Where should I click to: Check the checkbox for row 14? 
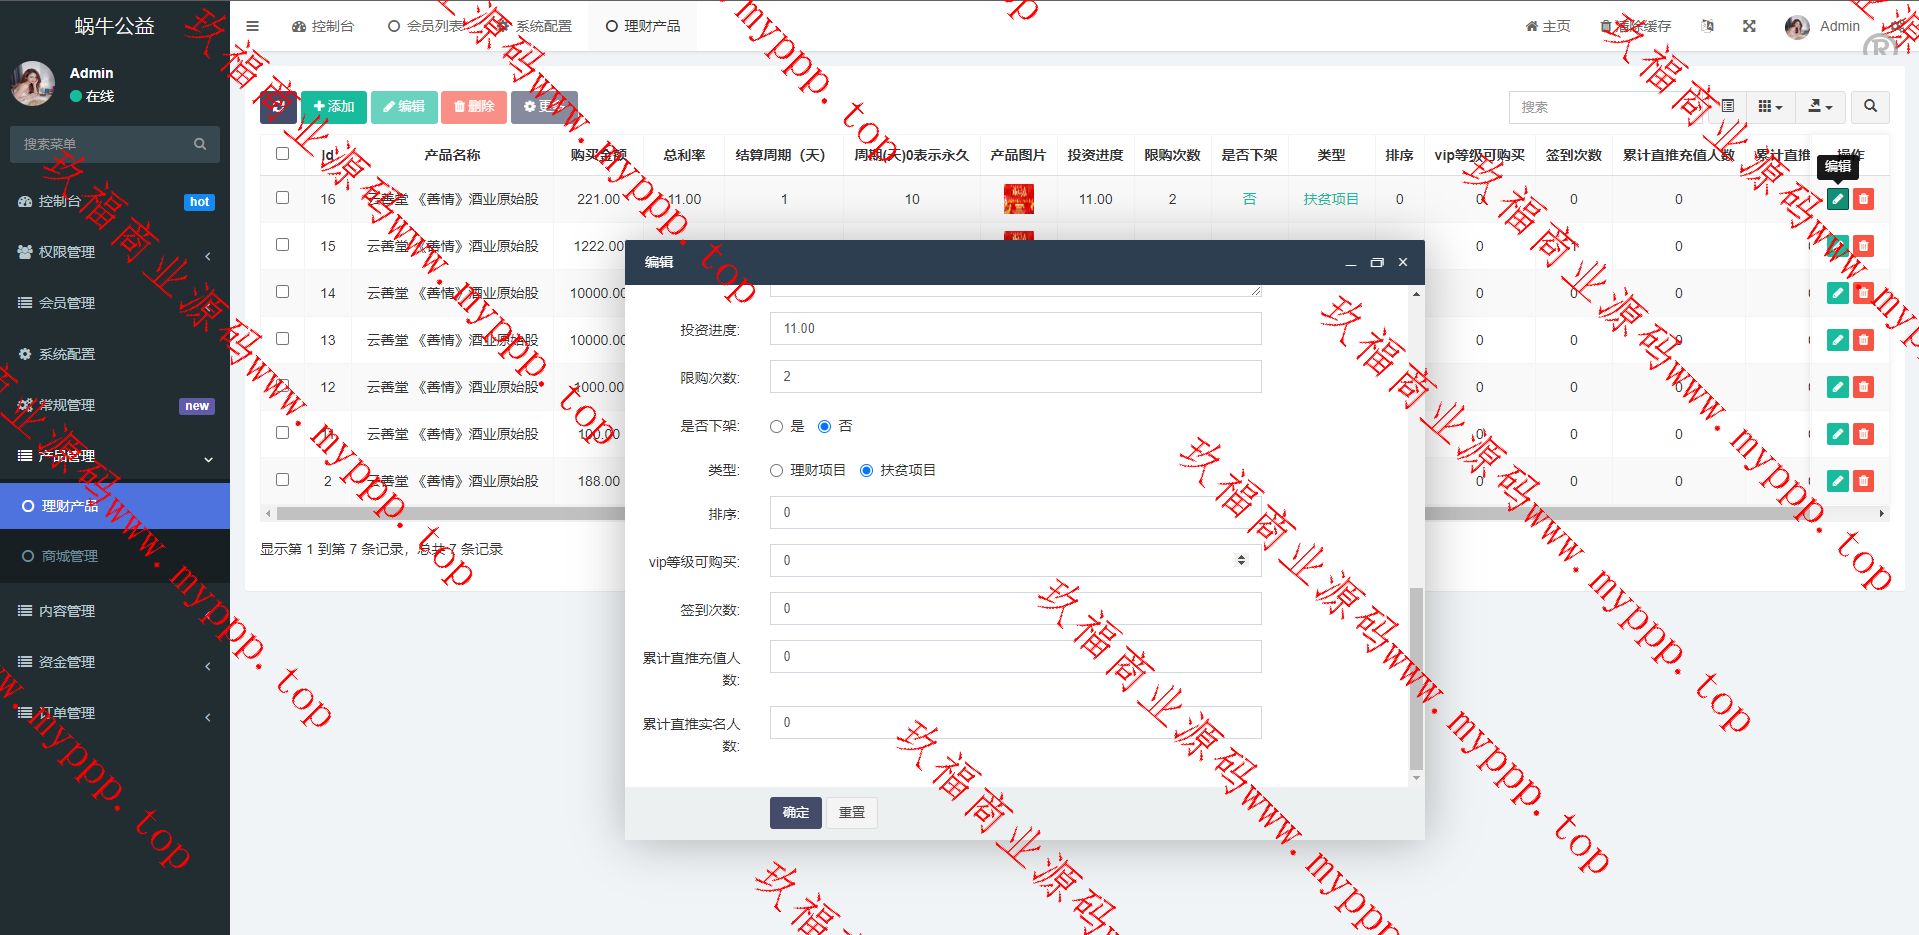click(282, 292)
